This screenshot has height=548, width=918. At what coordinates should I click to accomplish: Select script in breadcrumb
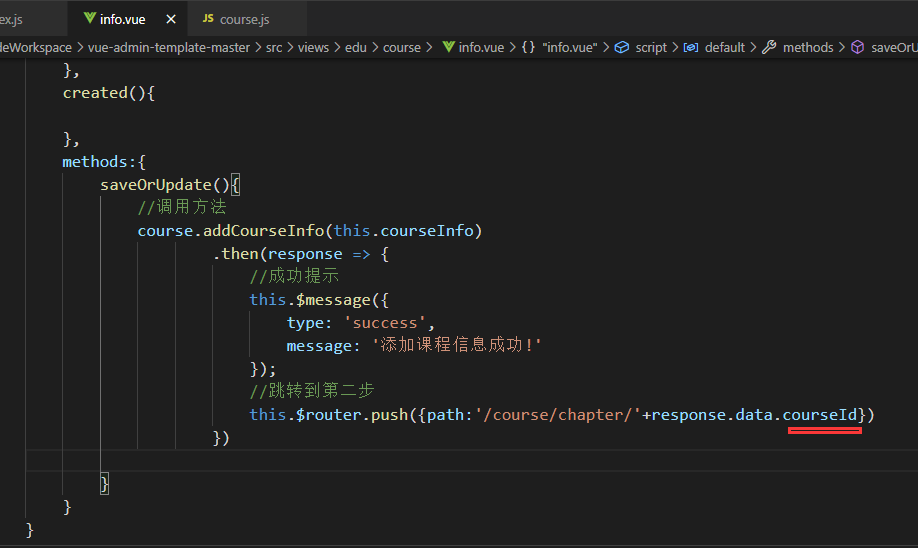click(x=651, y=47)
